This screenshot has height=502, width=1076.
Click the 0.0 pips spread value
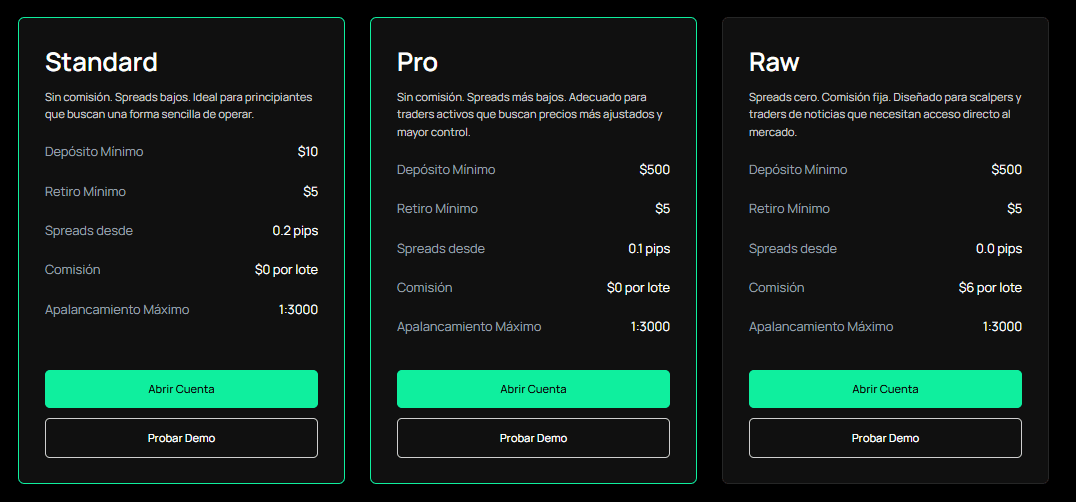(999, 249)
